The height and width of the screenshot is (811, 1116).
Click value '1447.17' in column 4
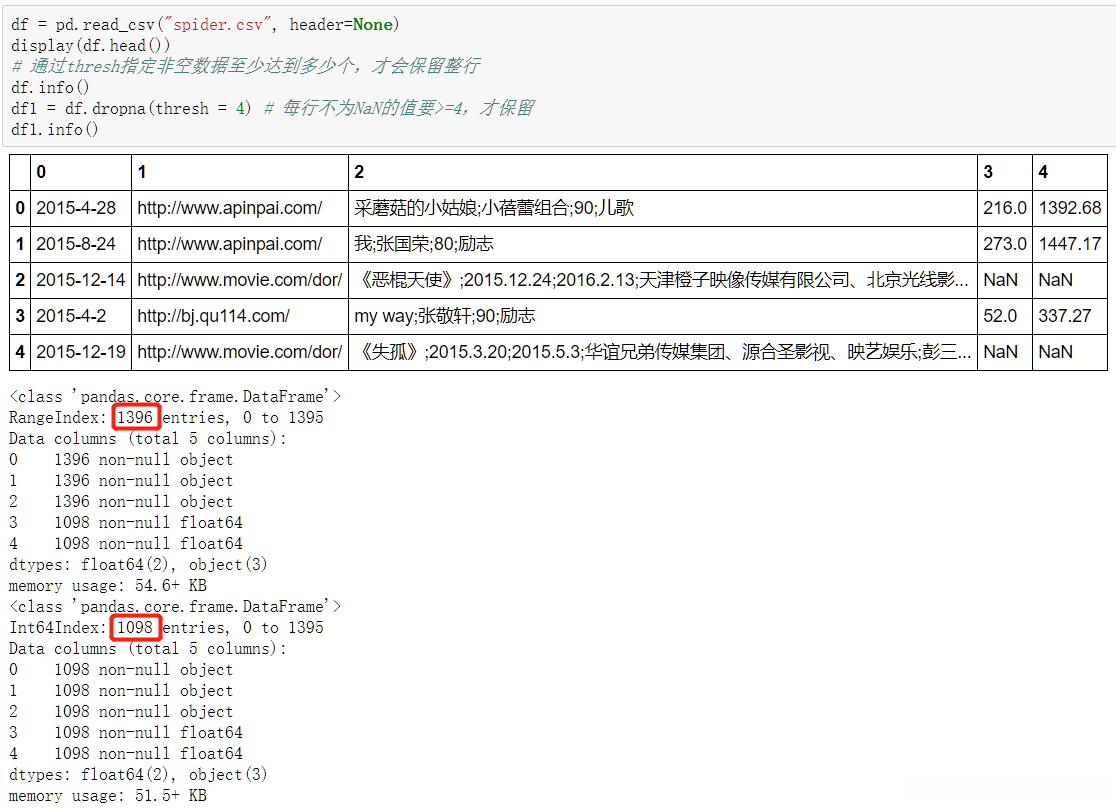pos(1070,244)
